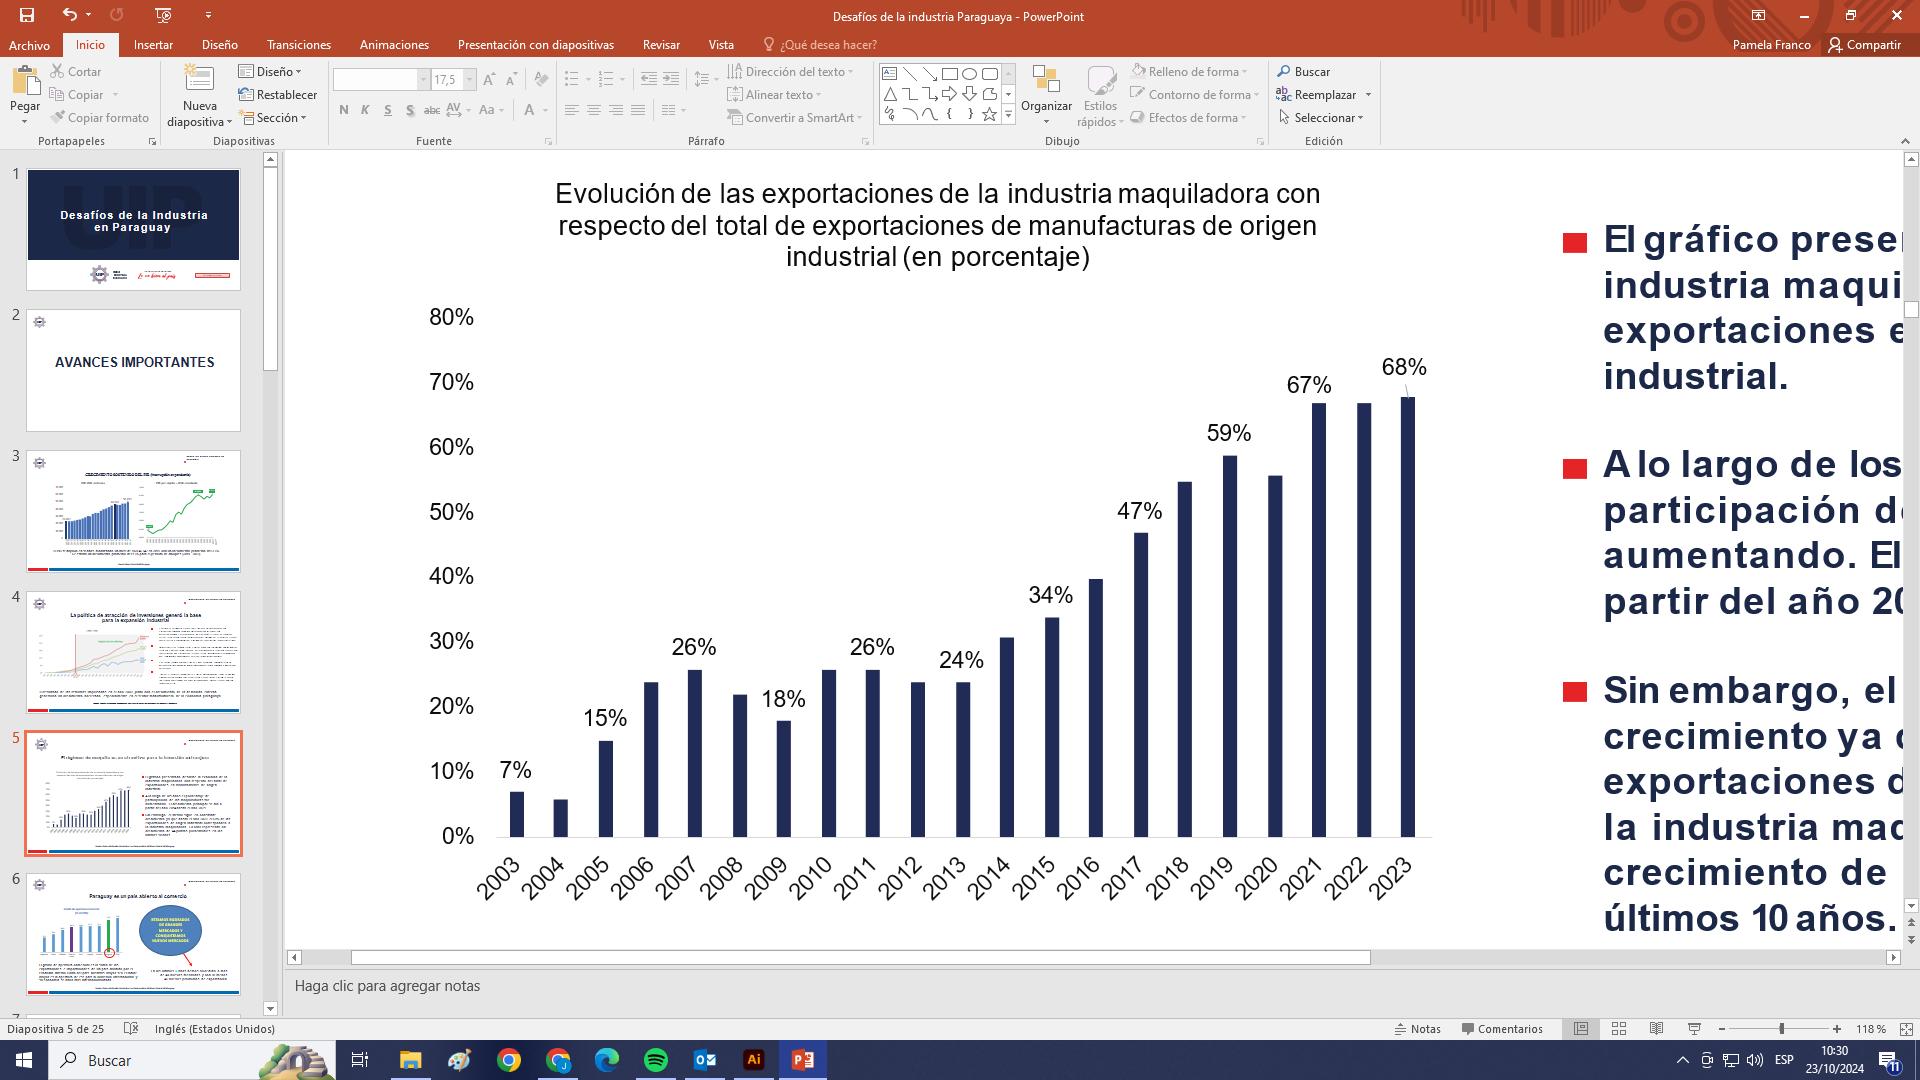Toggle the Comentarios pane

1502,1029
